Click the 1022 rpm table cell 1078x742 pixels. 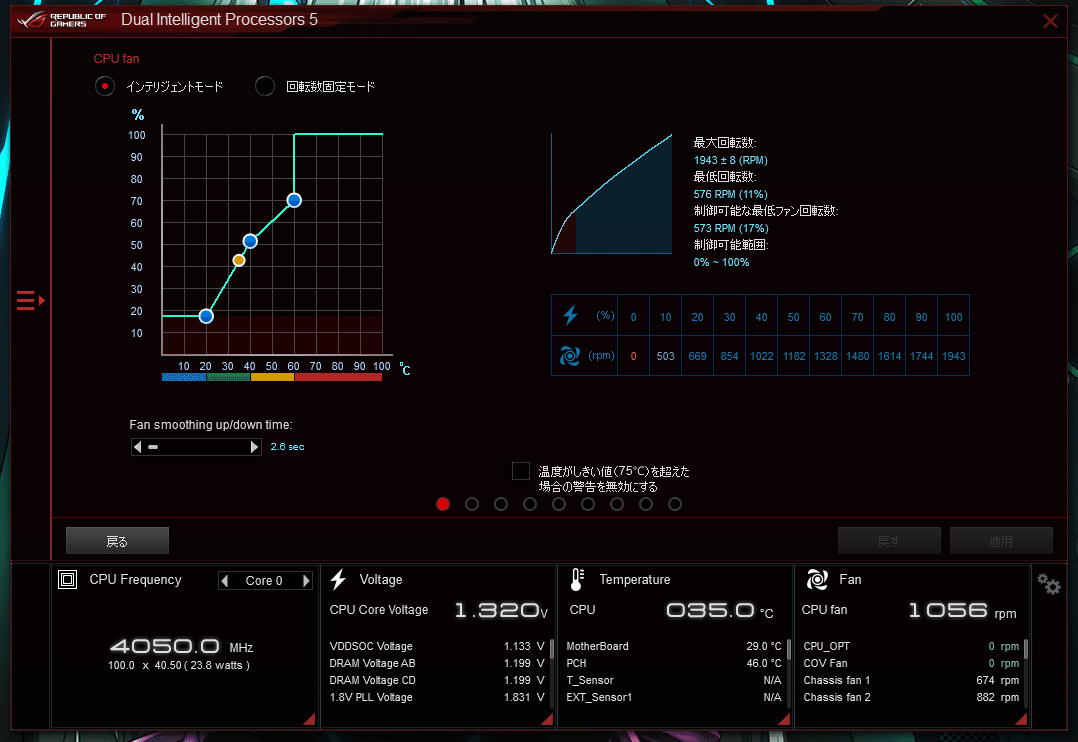coord(761,356)
